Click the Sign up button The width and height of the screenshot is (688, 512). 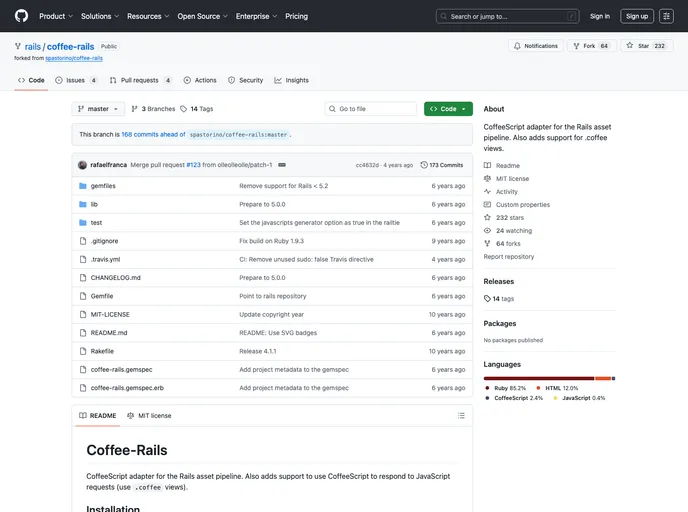pyautogui.click(x=637, y=16)
